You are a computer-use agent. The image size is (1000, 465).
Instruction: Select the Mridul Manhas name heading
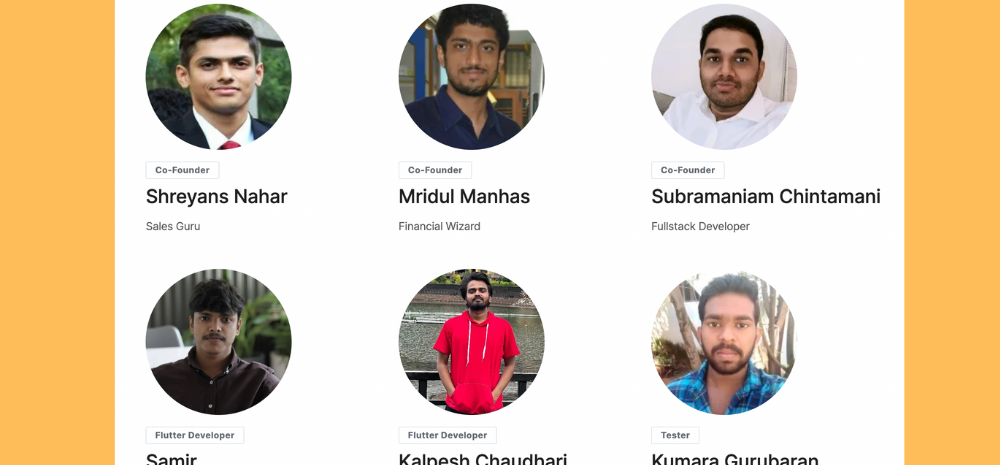click(464, 197)
